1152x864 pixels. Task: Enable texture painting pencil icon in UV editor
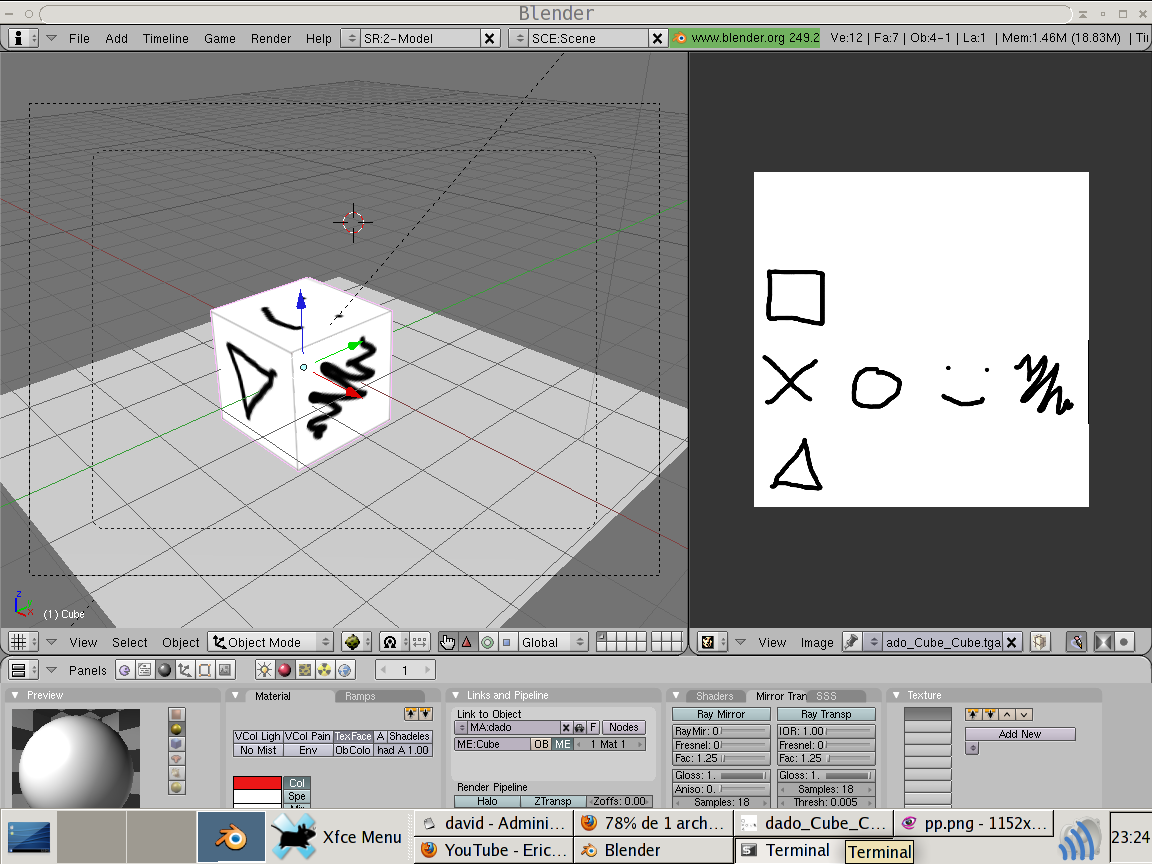(1076, 642)
